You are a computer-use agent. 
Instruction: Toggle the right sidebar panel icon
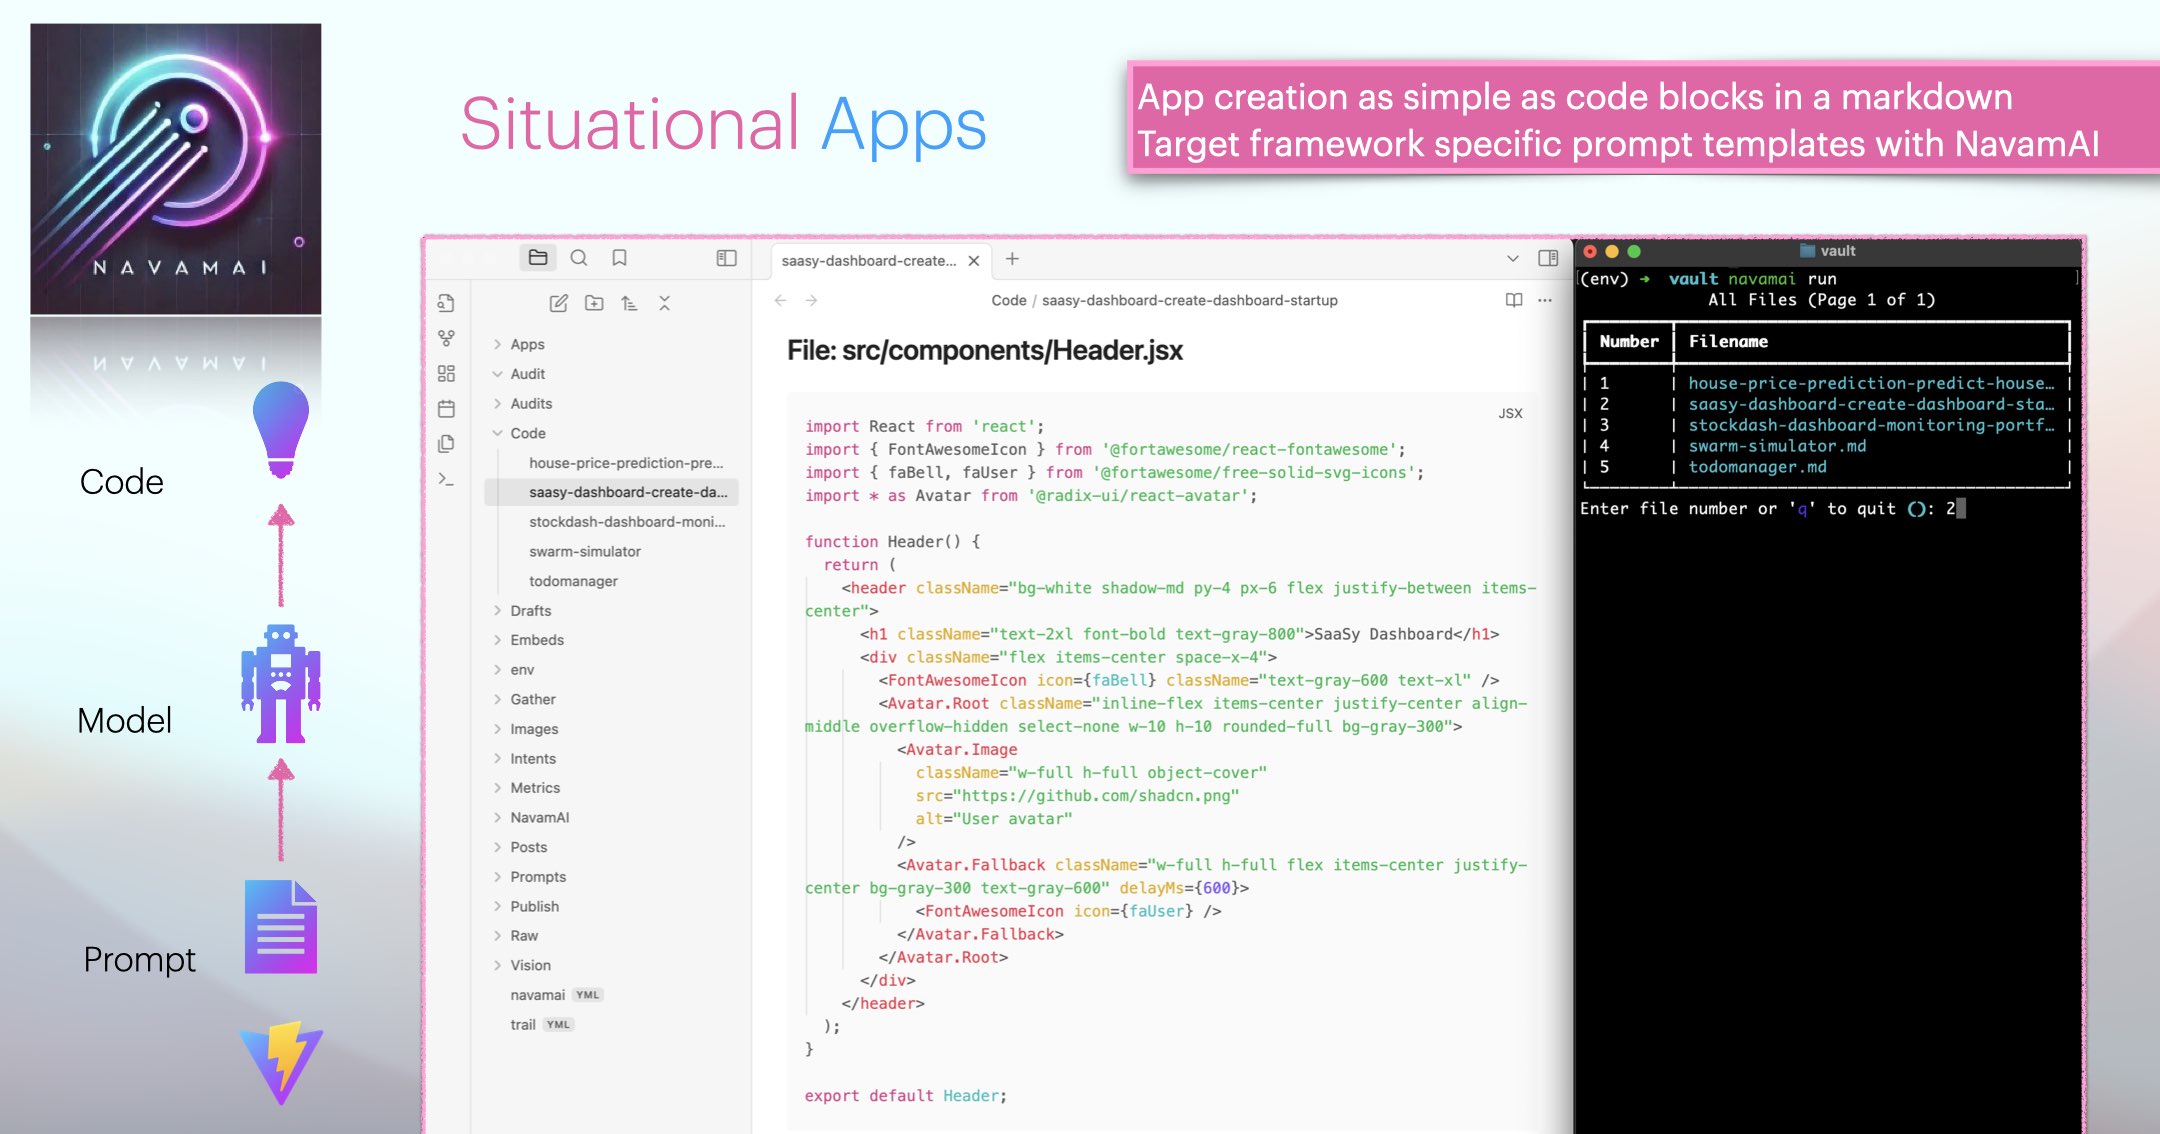[1548, 258]
